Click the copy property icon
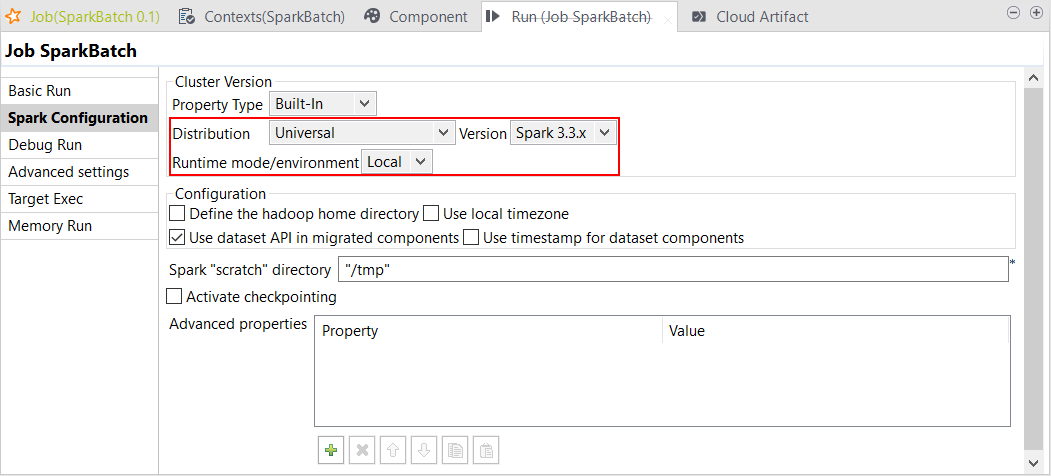Viewport: 1051px width, 476px height. point(455,450)
